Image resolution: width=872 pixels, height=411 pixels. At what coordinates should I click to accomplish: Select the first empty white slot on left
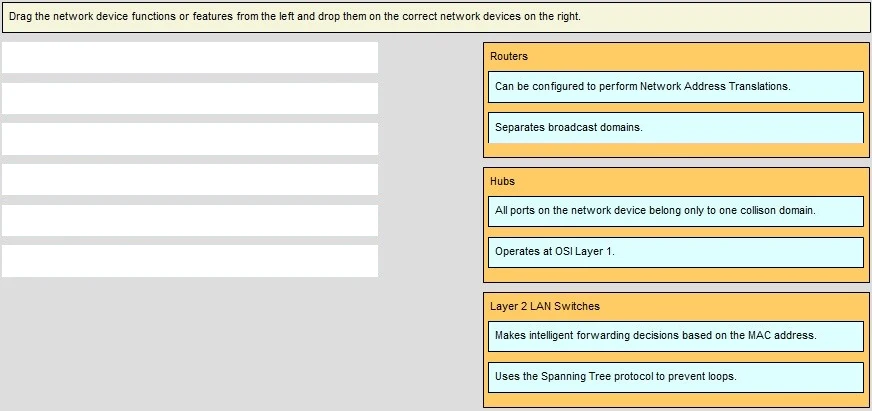pos(190,58)
